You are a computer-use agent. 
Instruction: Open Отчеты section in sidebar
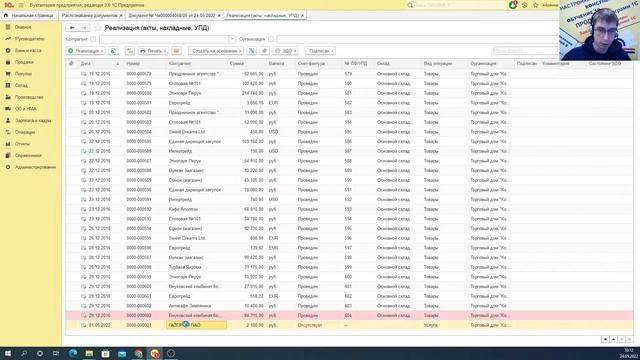(x=22, y=144)
